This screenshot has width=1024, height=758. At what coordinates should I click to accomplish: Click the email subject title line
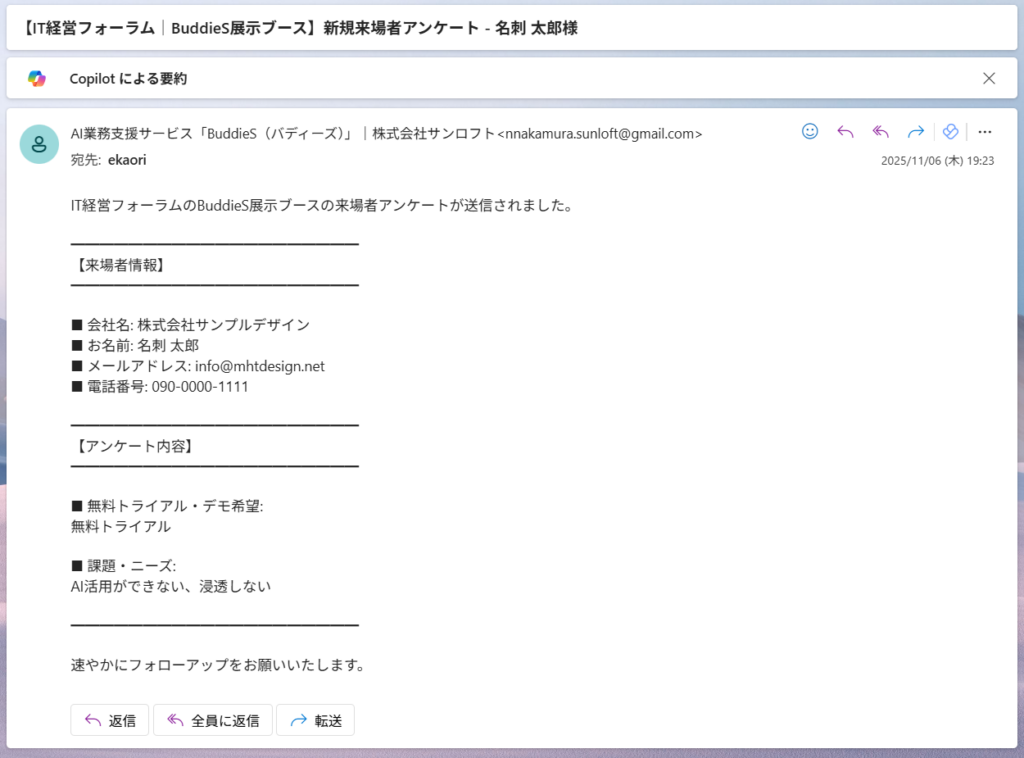[x=299, y=28]
